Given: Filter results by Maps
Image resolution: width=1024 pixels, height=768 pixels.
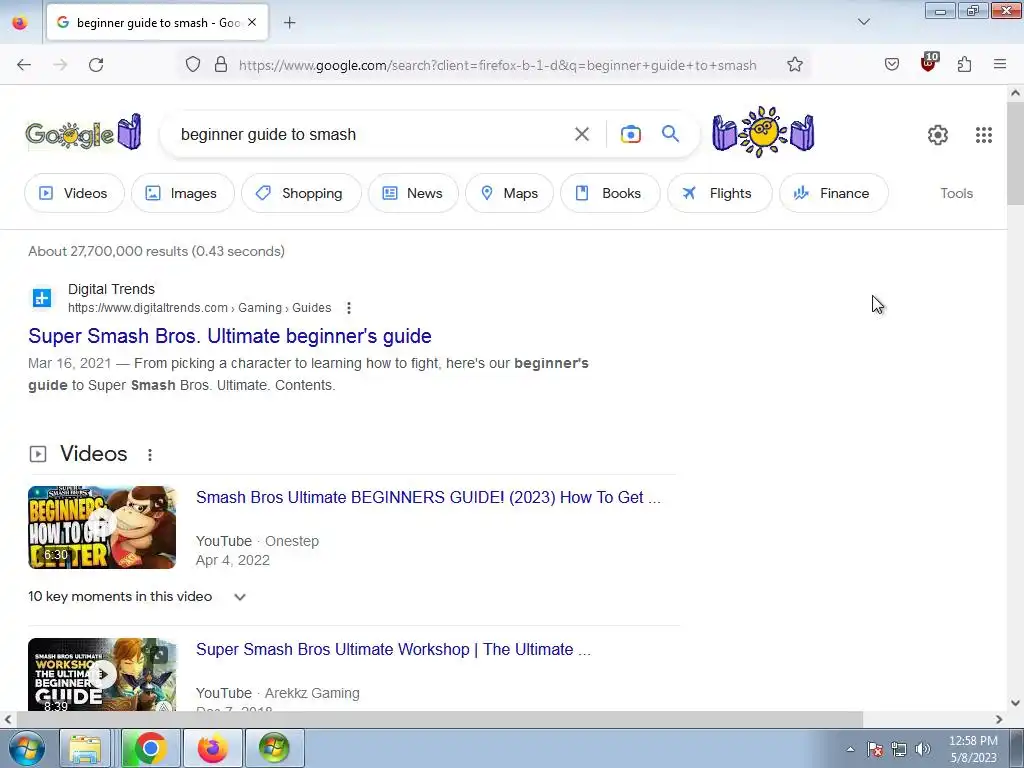Looking at the screenshot, I should point(509,193).
